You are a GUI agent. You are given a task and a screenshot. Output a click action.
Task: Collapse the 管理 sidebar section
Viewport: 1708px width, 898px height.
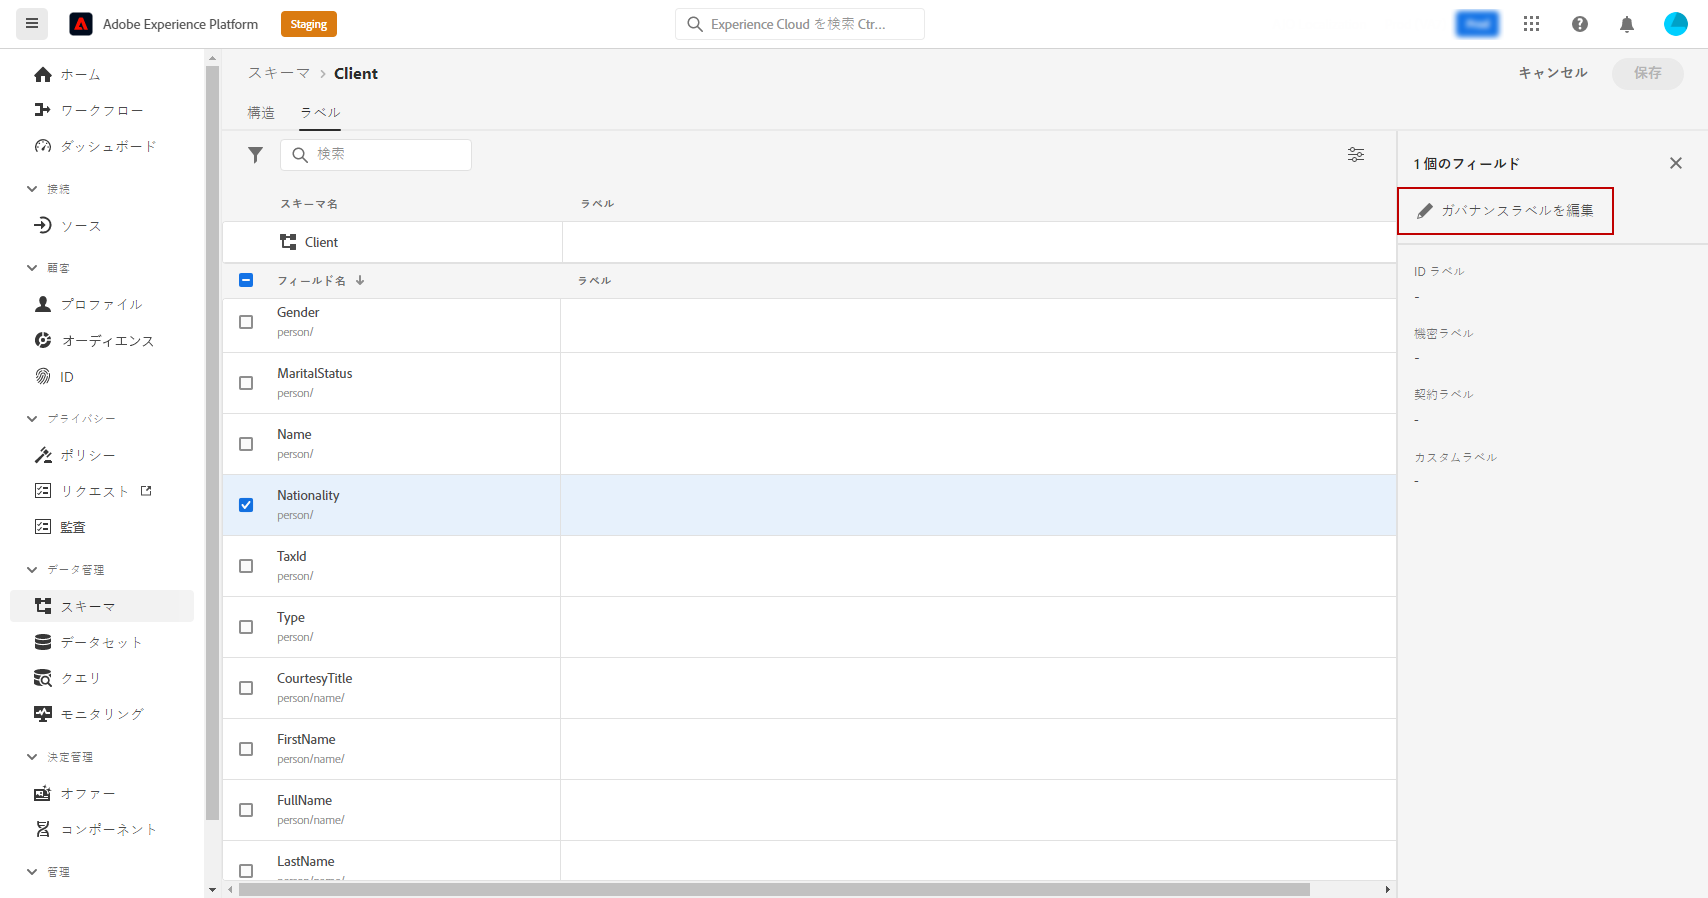tap(32, 872)
